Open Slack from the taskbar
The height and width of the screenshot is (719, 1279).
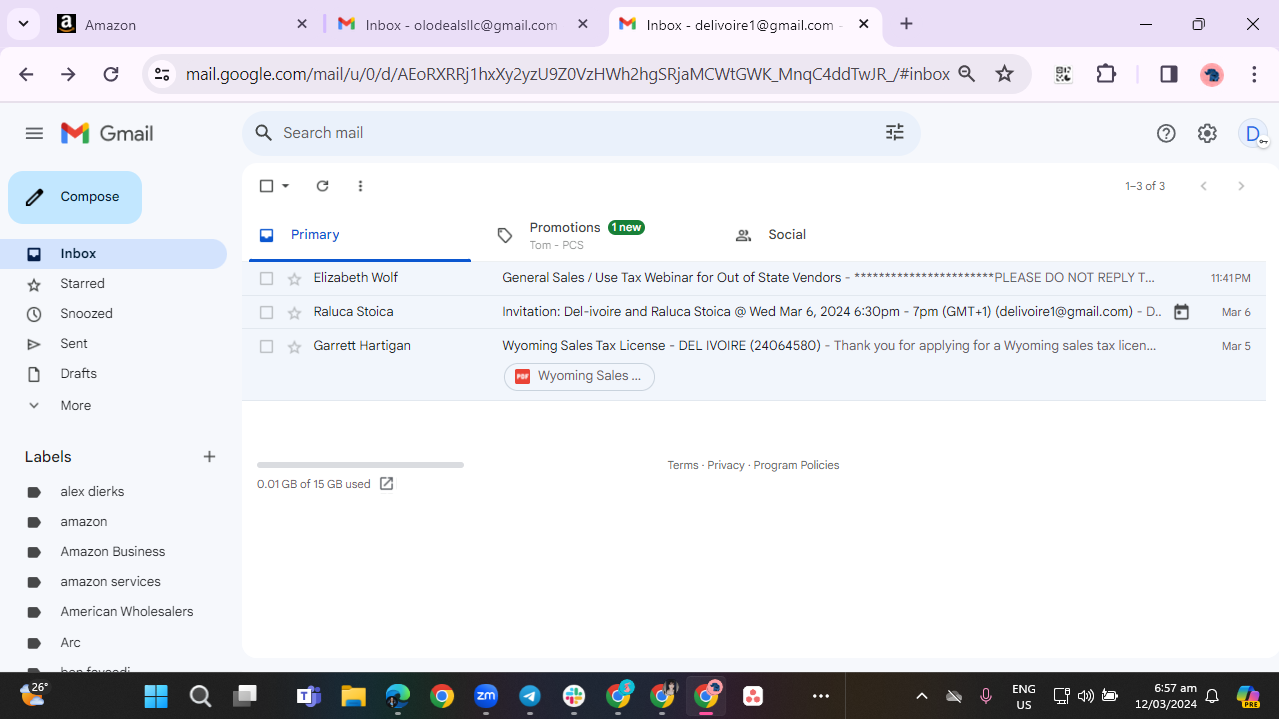click(574, 696)
